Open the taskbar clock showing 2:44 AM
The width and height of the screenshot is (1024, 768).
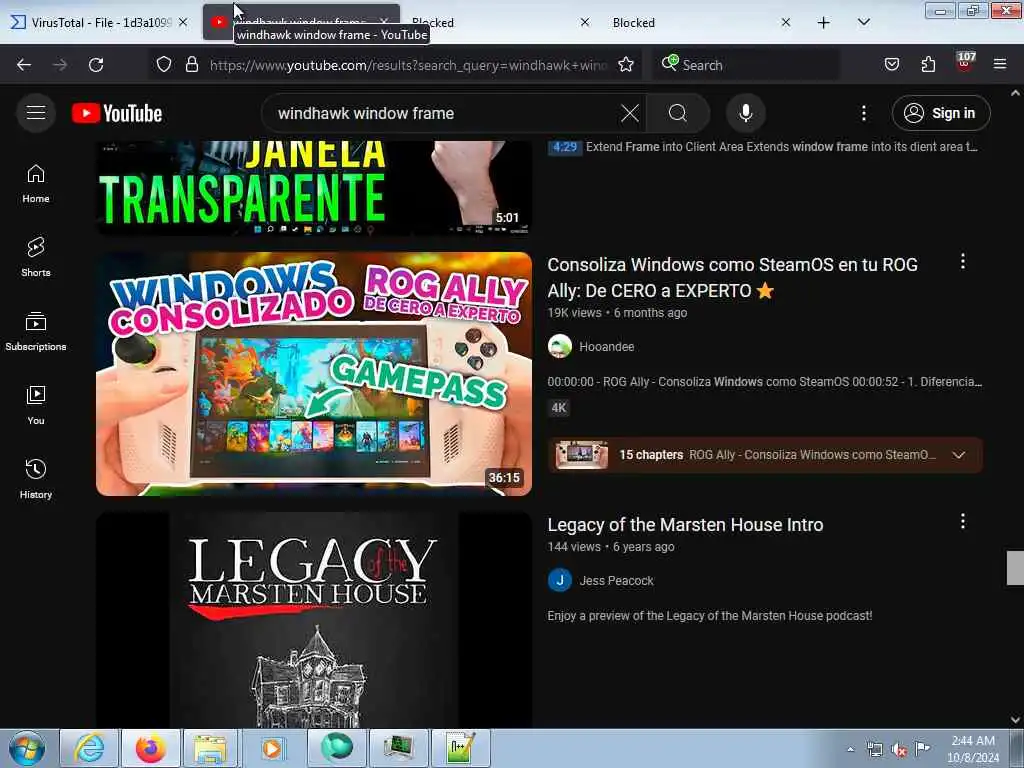tap(972, 749)
